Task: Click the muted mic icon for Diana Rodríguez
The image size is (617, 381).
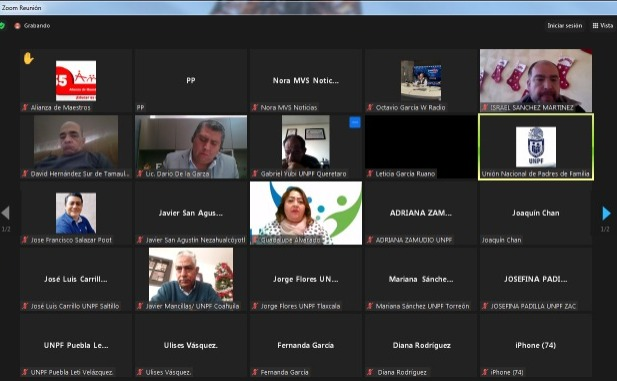Action: coord(369,372)
